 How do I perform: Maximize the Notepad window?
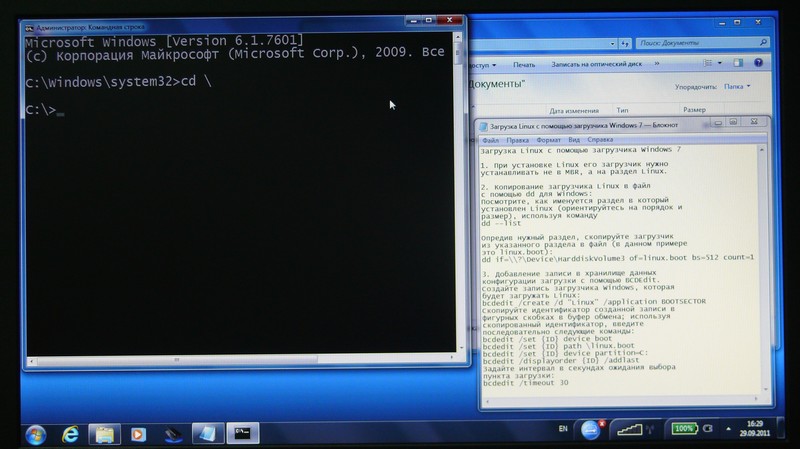pos(733,122)
